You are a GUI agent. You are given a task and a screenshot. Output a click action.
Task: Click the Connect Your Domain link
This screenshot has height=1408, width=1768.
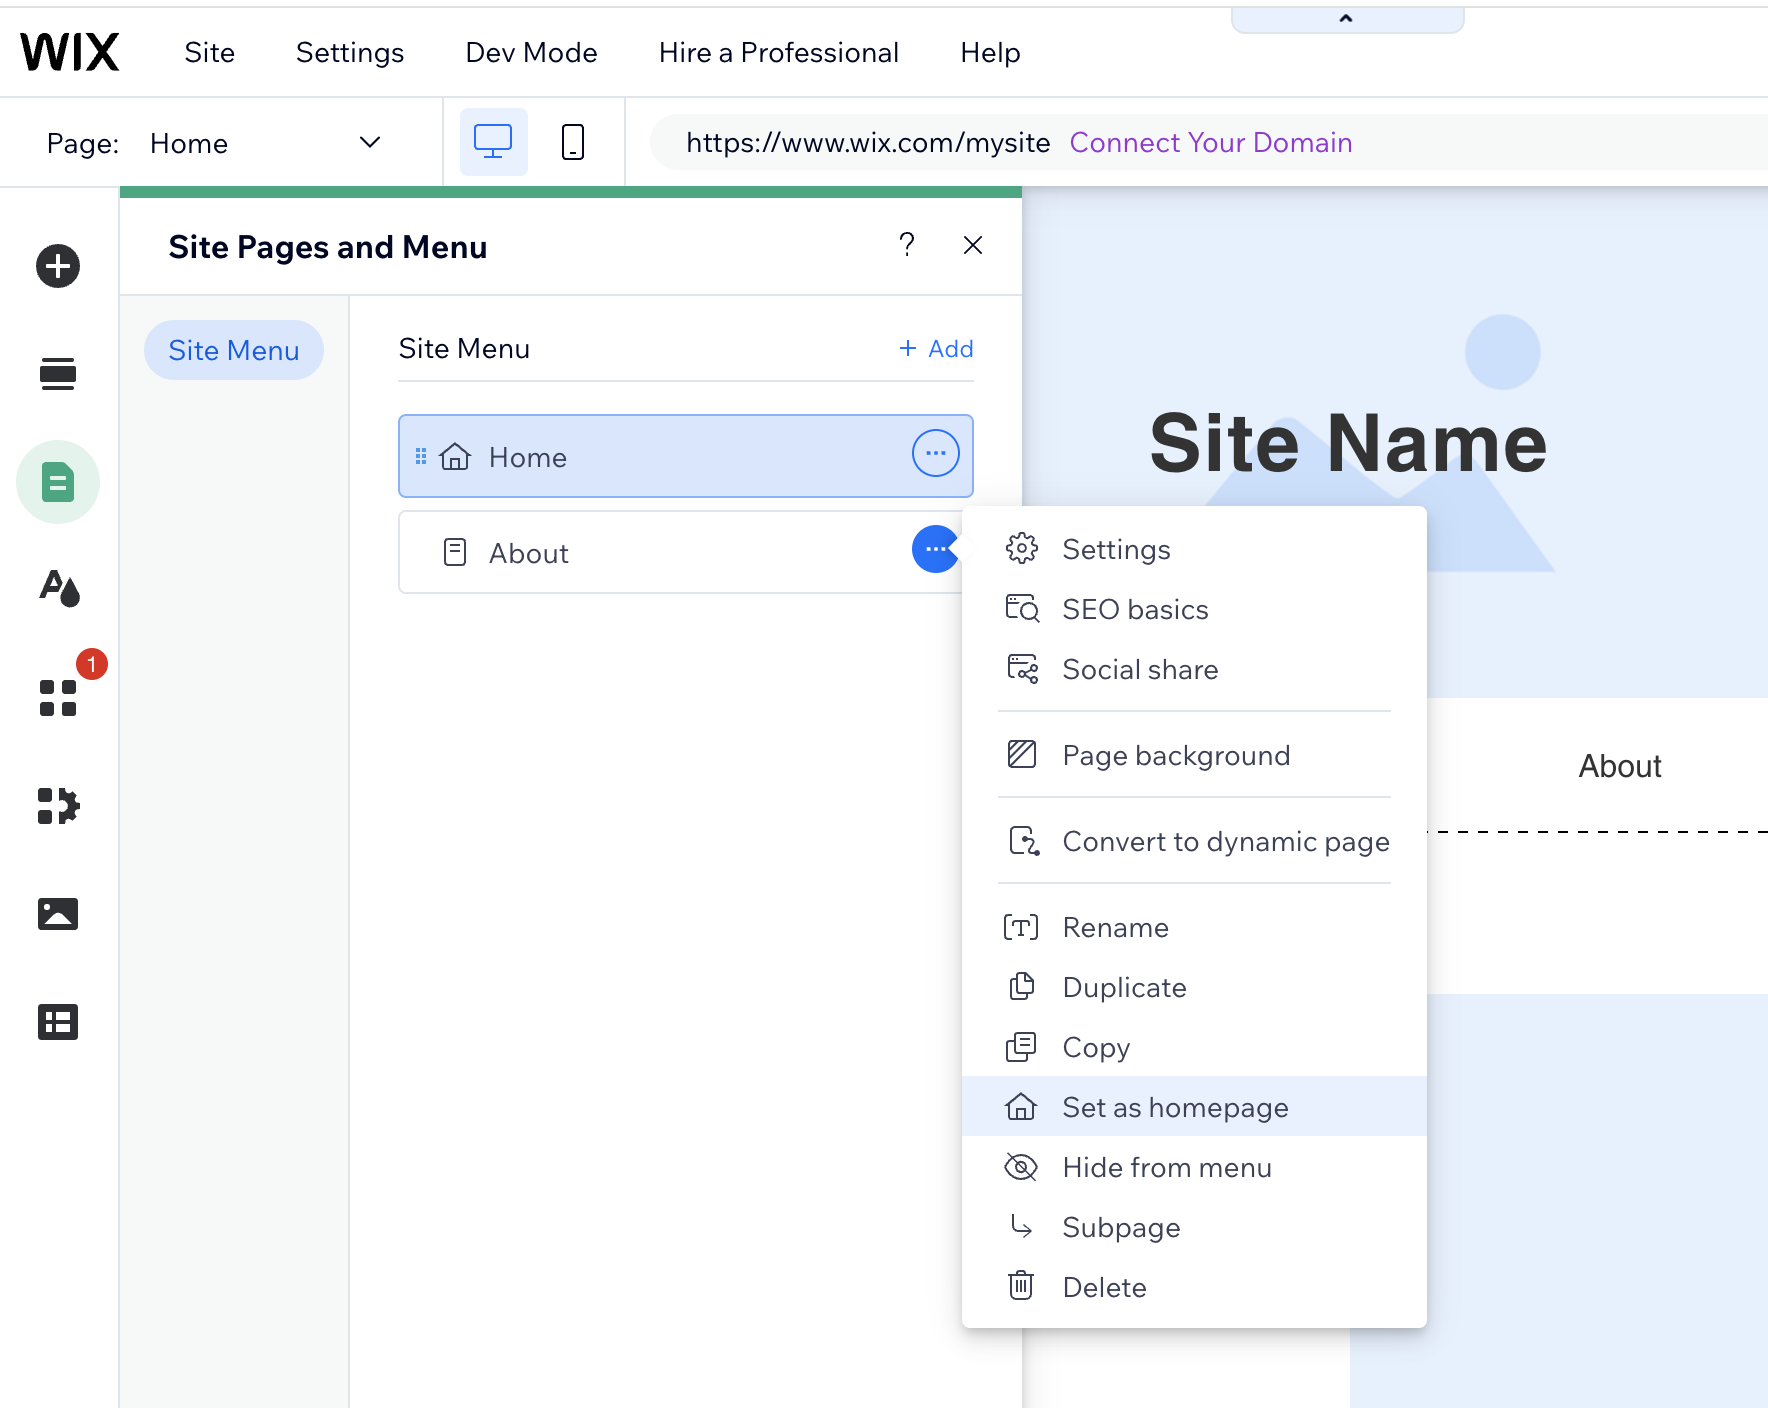point(1210,142)
